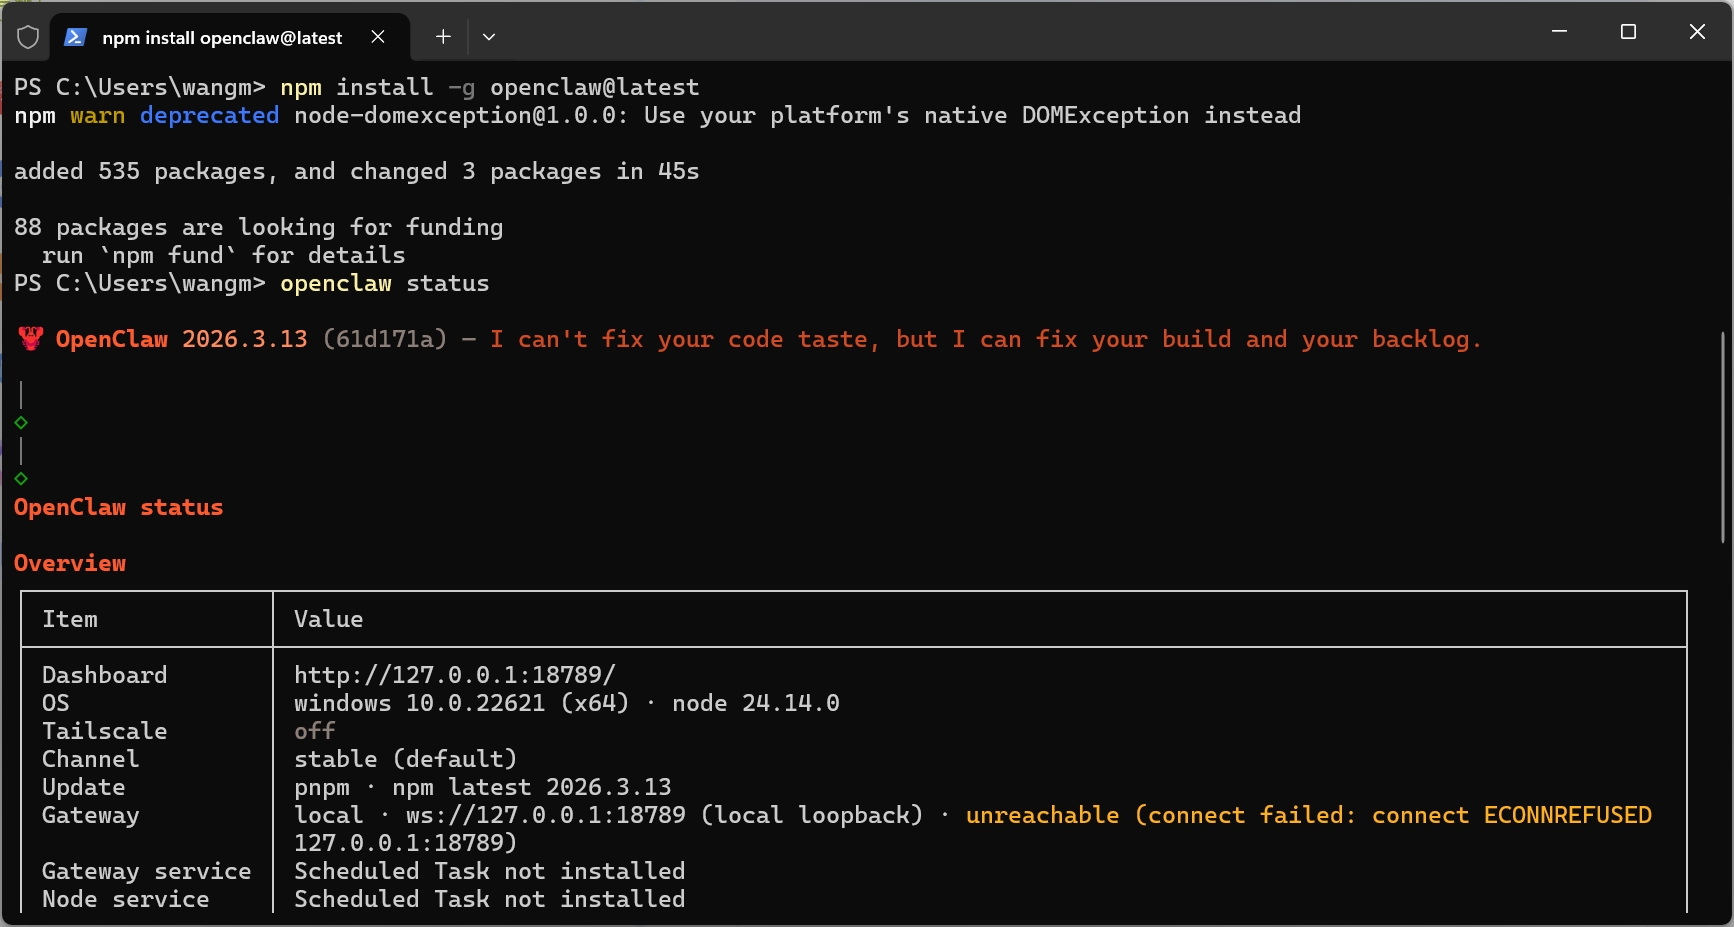The height and width of the screenshot is (927, 1734).
Task: Open the Dashboard URL http://127.0.0.1:18789/
Action: pyautogui.click(x=454, y=675)
